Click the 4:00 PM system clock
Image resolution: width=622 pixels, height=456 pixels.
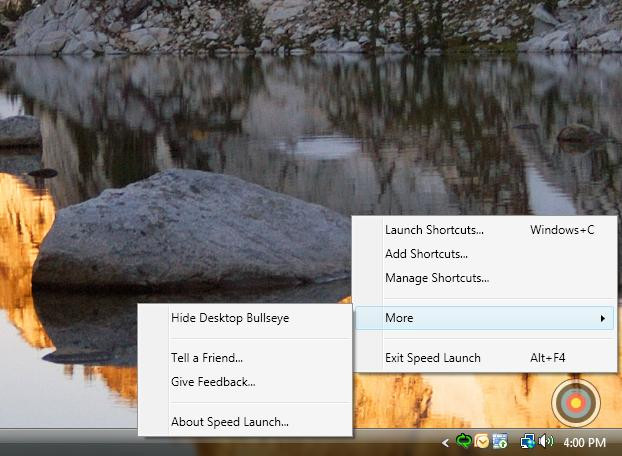tap(585, 442)
